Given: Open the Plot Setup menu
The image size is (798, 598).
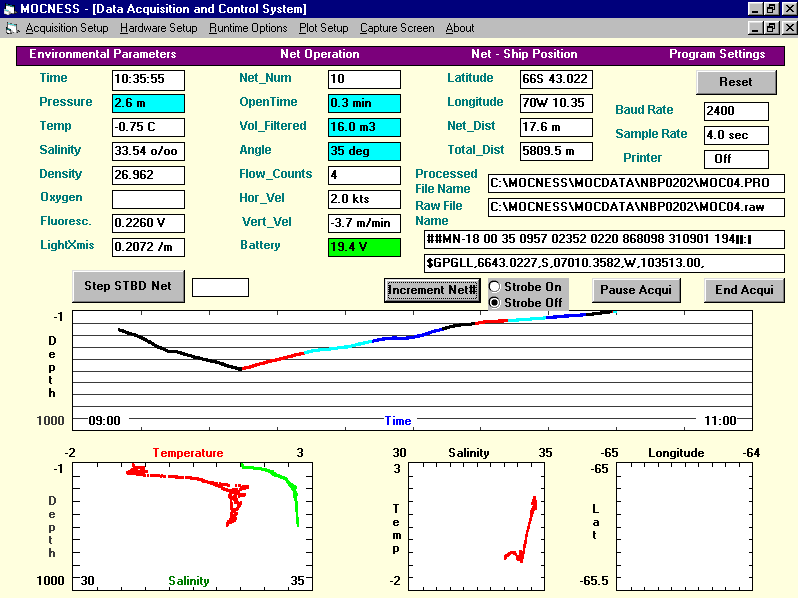Looking at the screenshot, I should pos(324,28).
